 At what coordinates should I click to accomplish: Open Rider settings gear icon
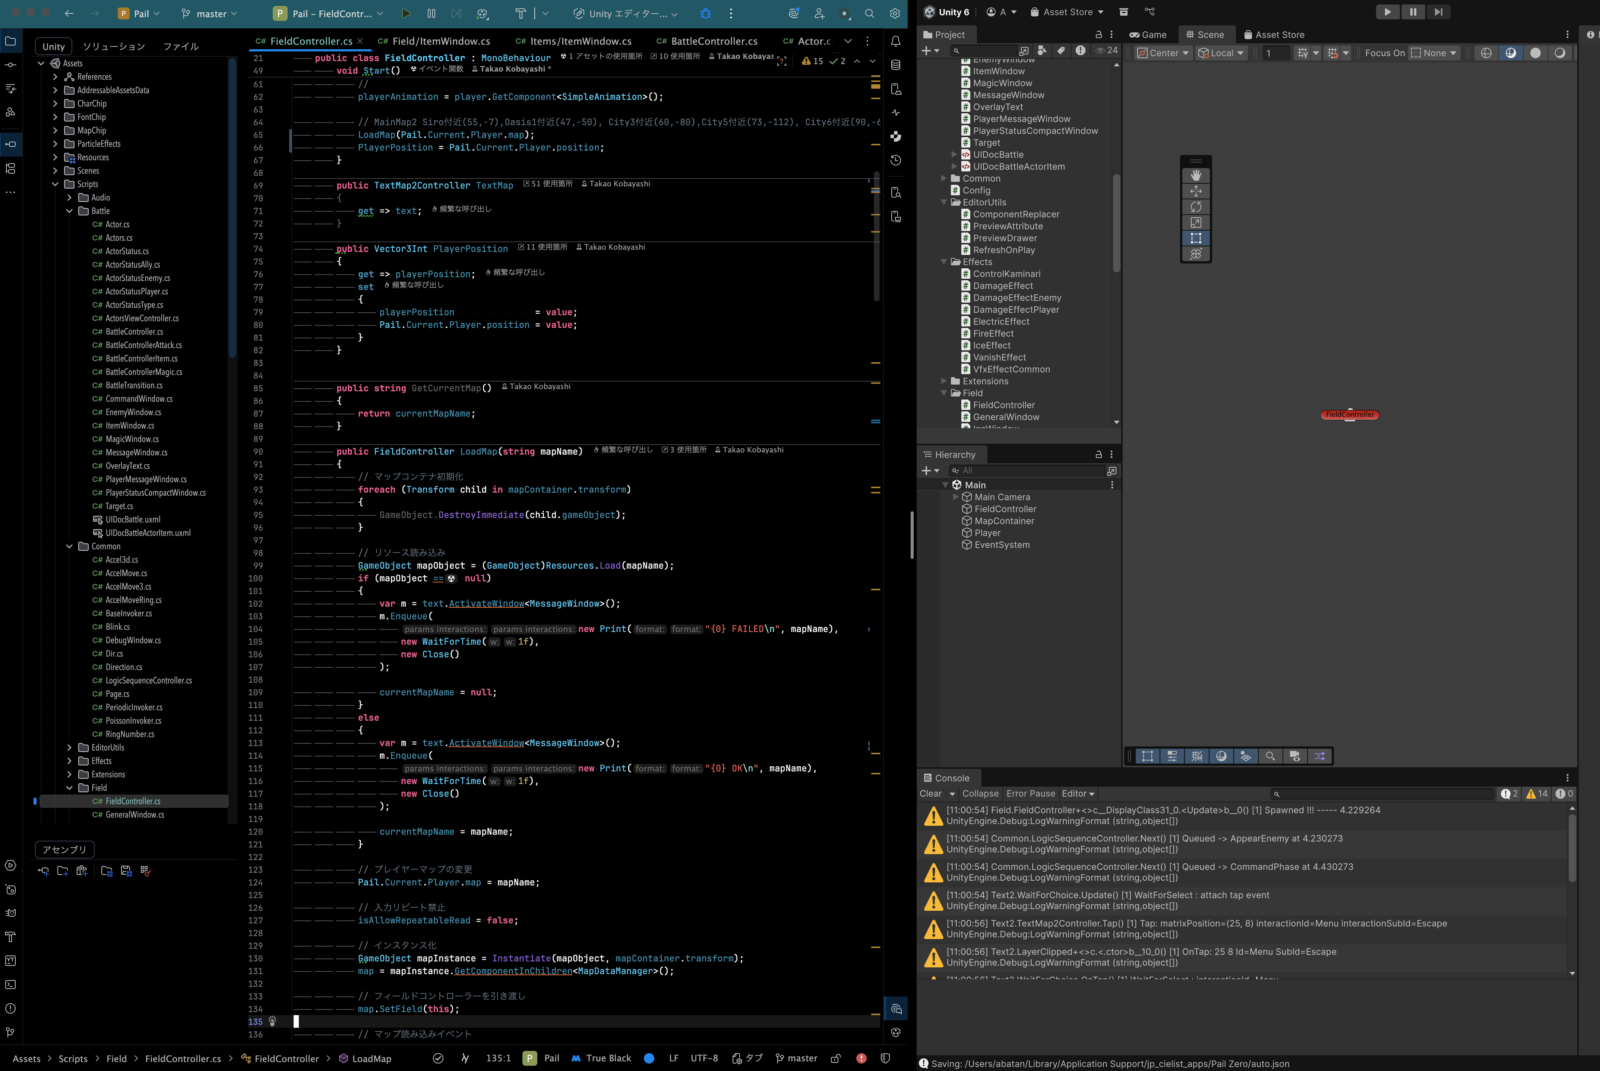pos(895,14)
